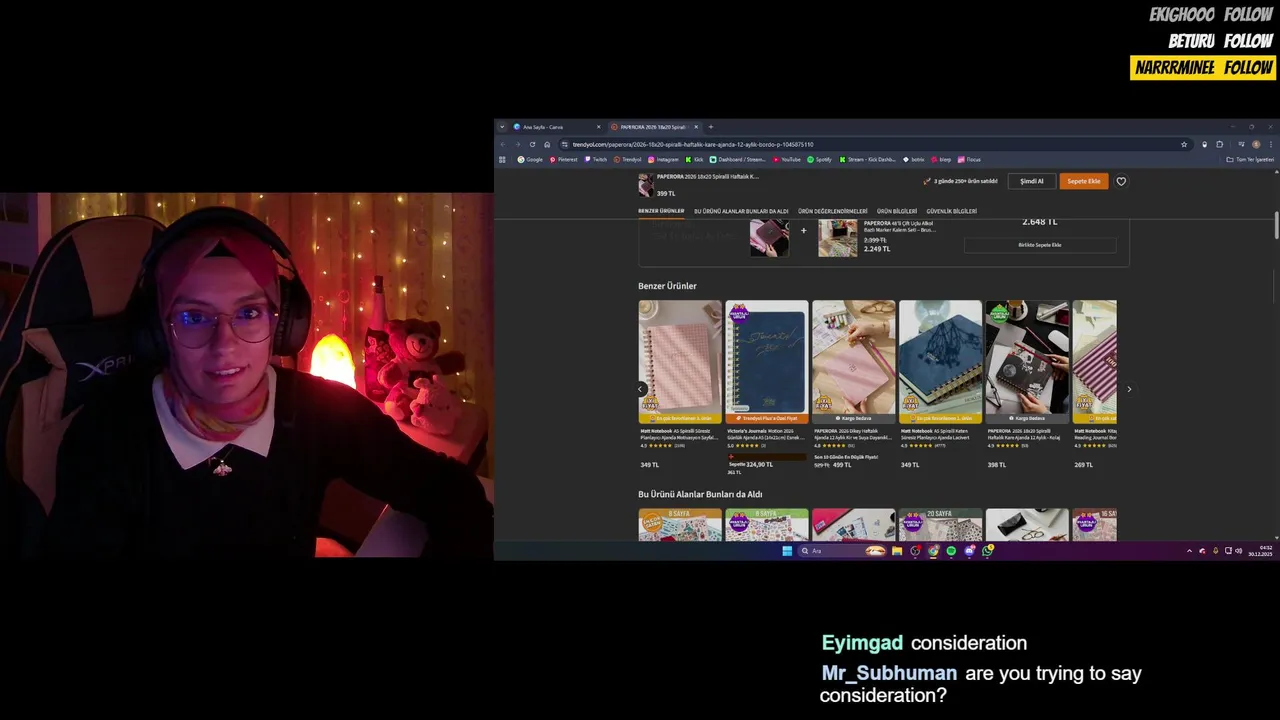Select the ÜRÜN DEĞERLENDİRMELERİ tab
This screenshot has height=720, width=1280.
(x=833, y=211)
